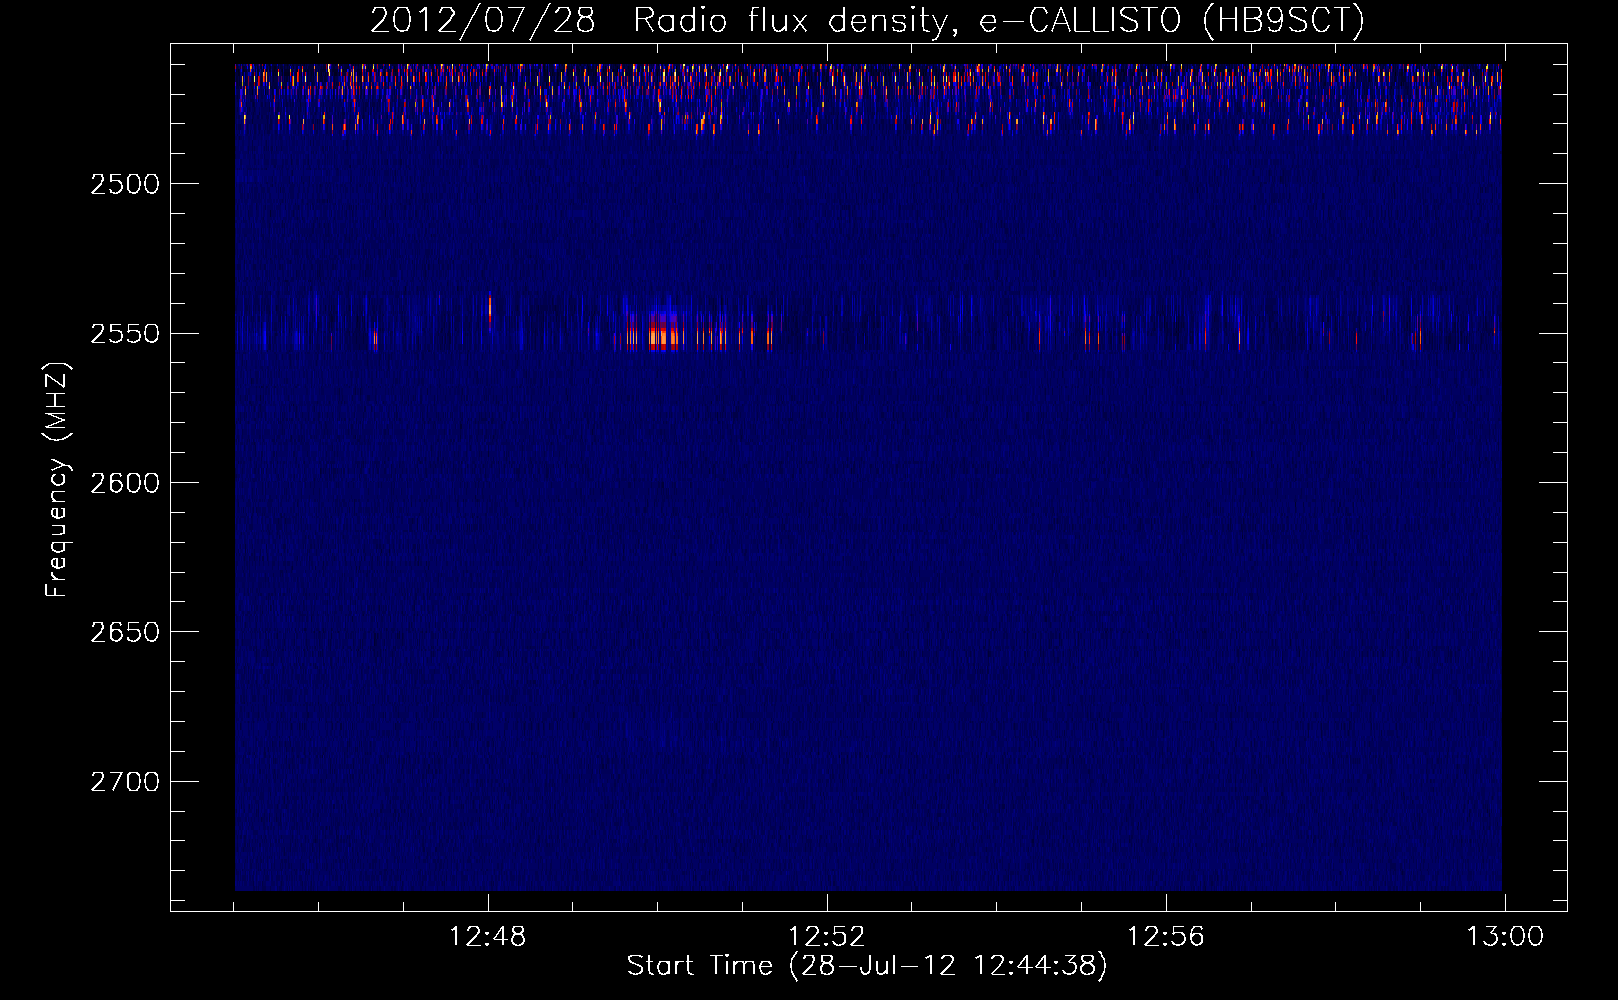Click the "12:56" time tick label
Image resolution: width=1618 pixels, height=1000 pixels.
tap(1166, 937)
